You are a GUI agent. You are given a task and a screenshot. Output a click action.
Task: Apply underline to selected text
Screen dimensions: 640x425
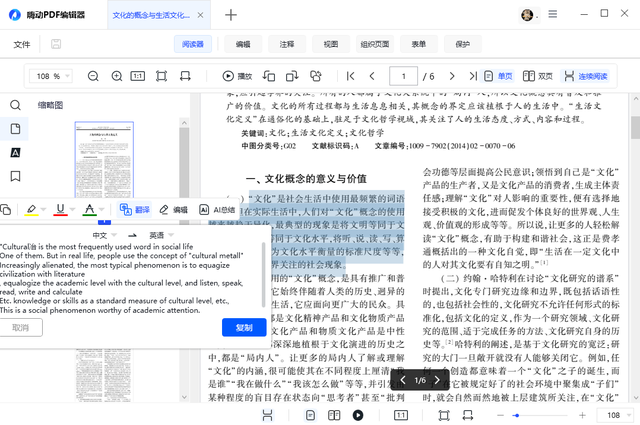[60, 209]
